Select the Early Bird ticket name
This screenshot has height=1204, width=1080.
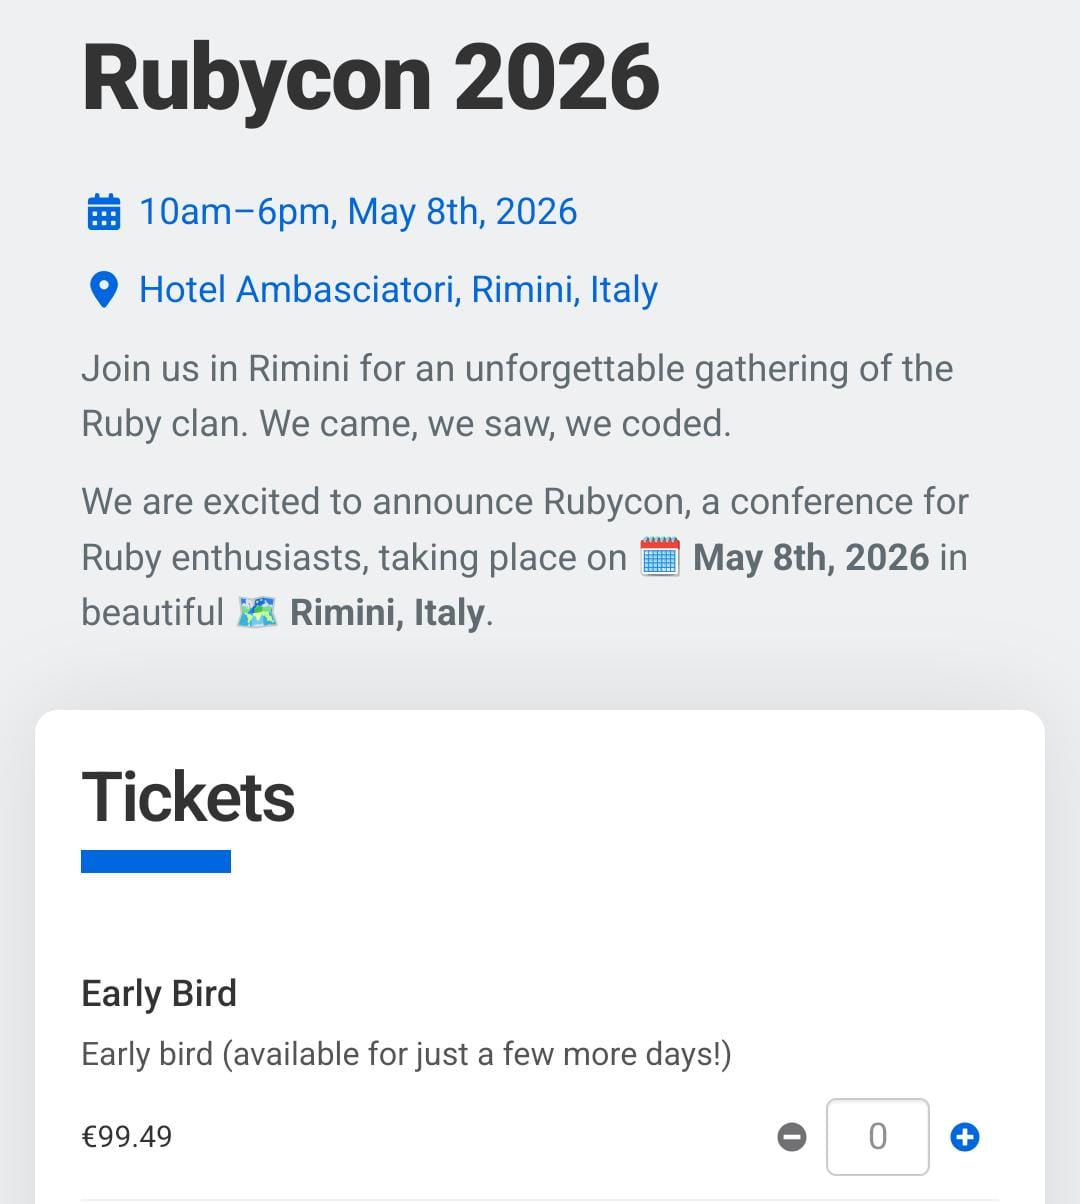point(159,993)
